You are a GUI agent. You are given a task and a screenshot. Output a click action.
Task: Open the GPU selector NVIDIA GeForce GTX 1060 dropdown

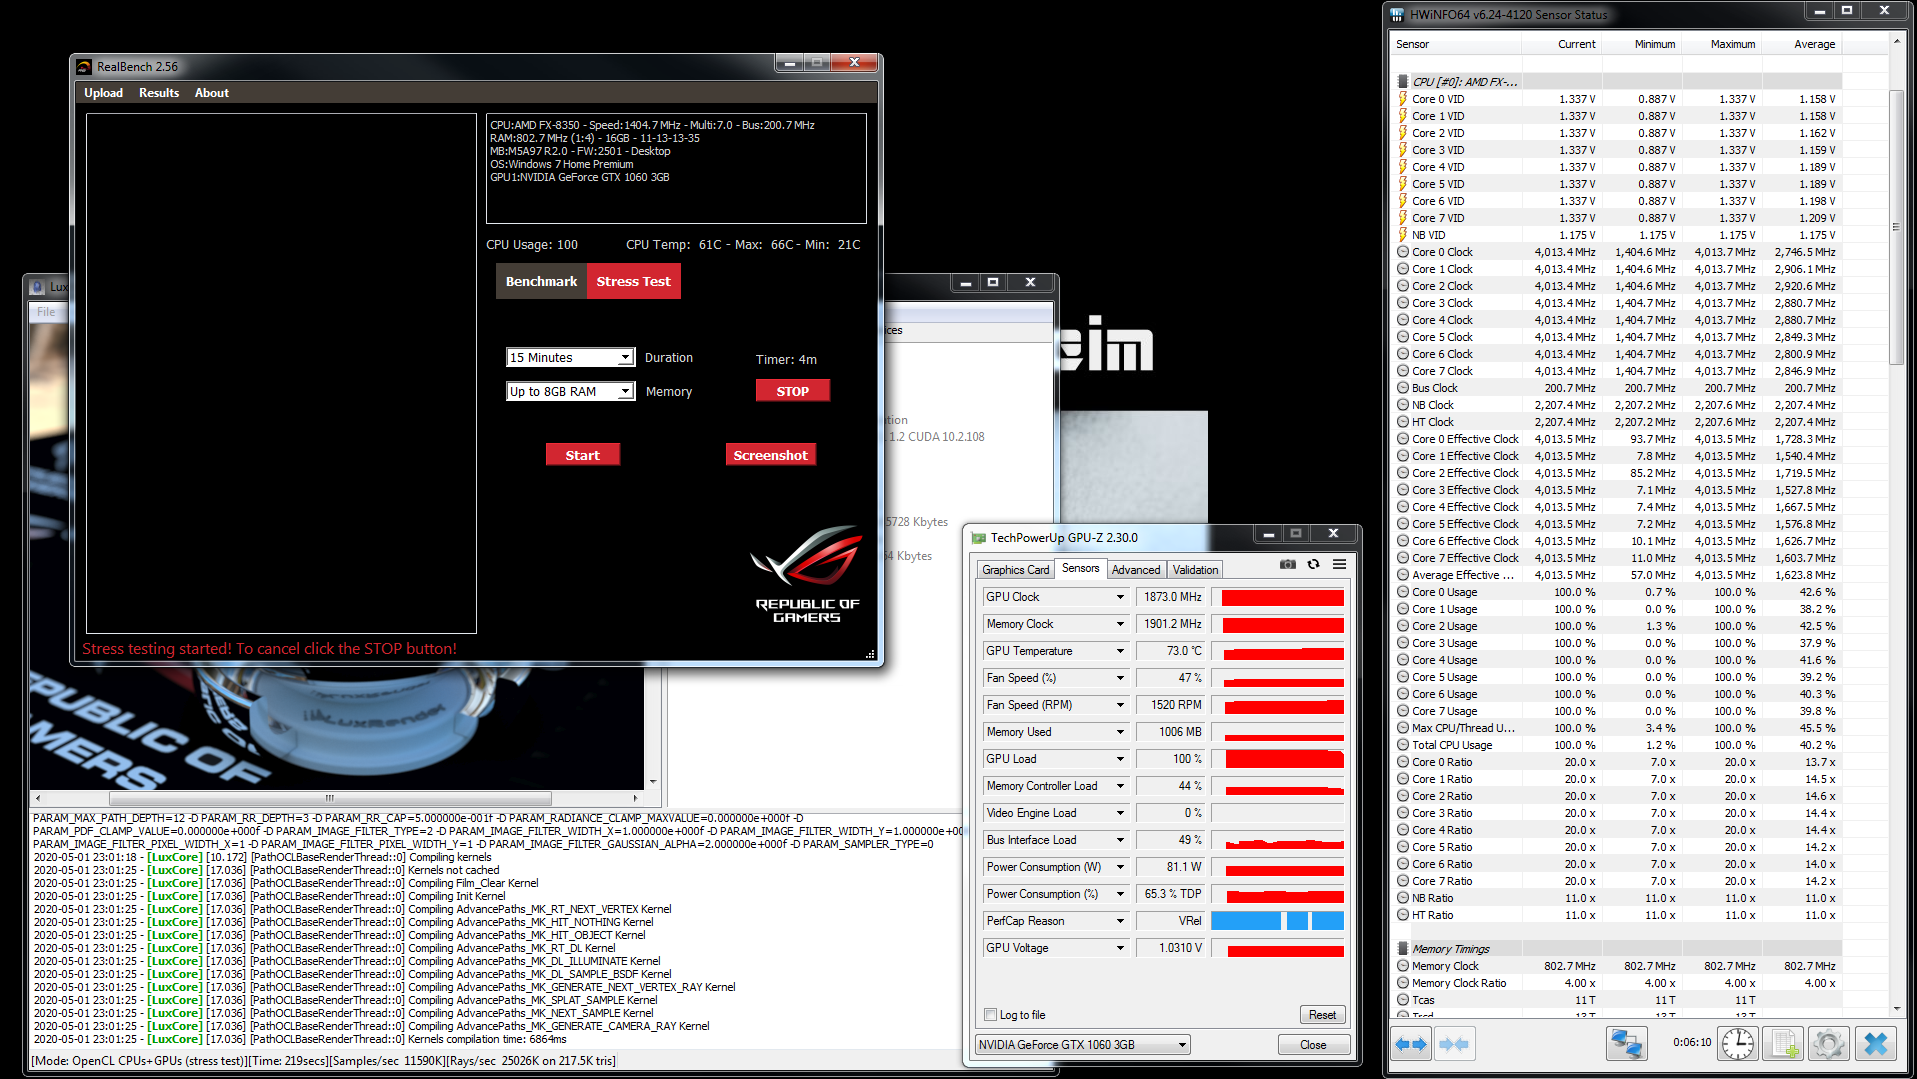(1083, 1045)
